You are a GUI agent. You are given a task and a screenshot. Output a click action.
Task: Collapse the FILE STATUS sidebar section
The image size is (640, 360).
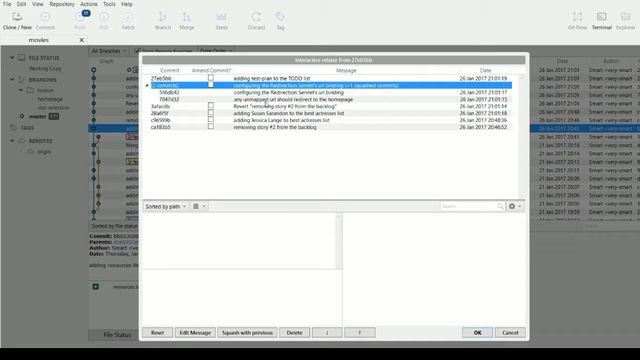click(x=12, y=58)
